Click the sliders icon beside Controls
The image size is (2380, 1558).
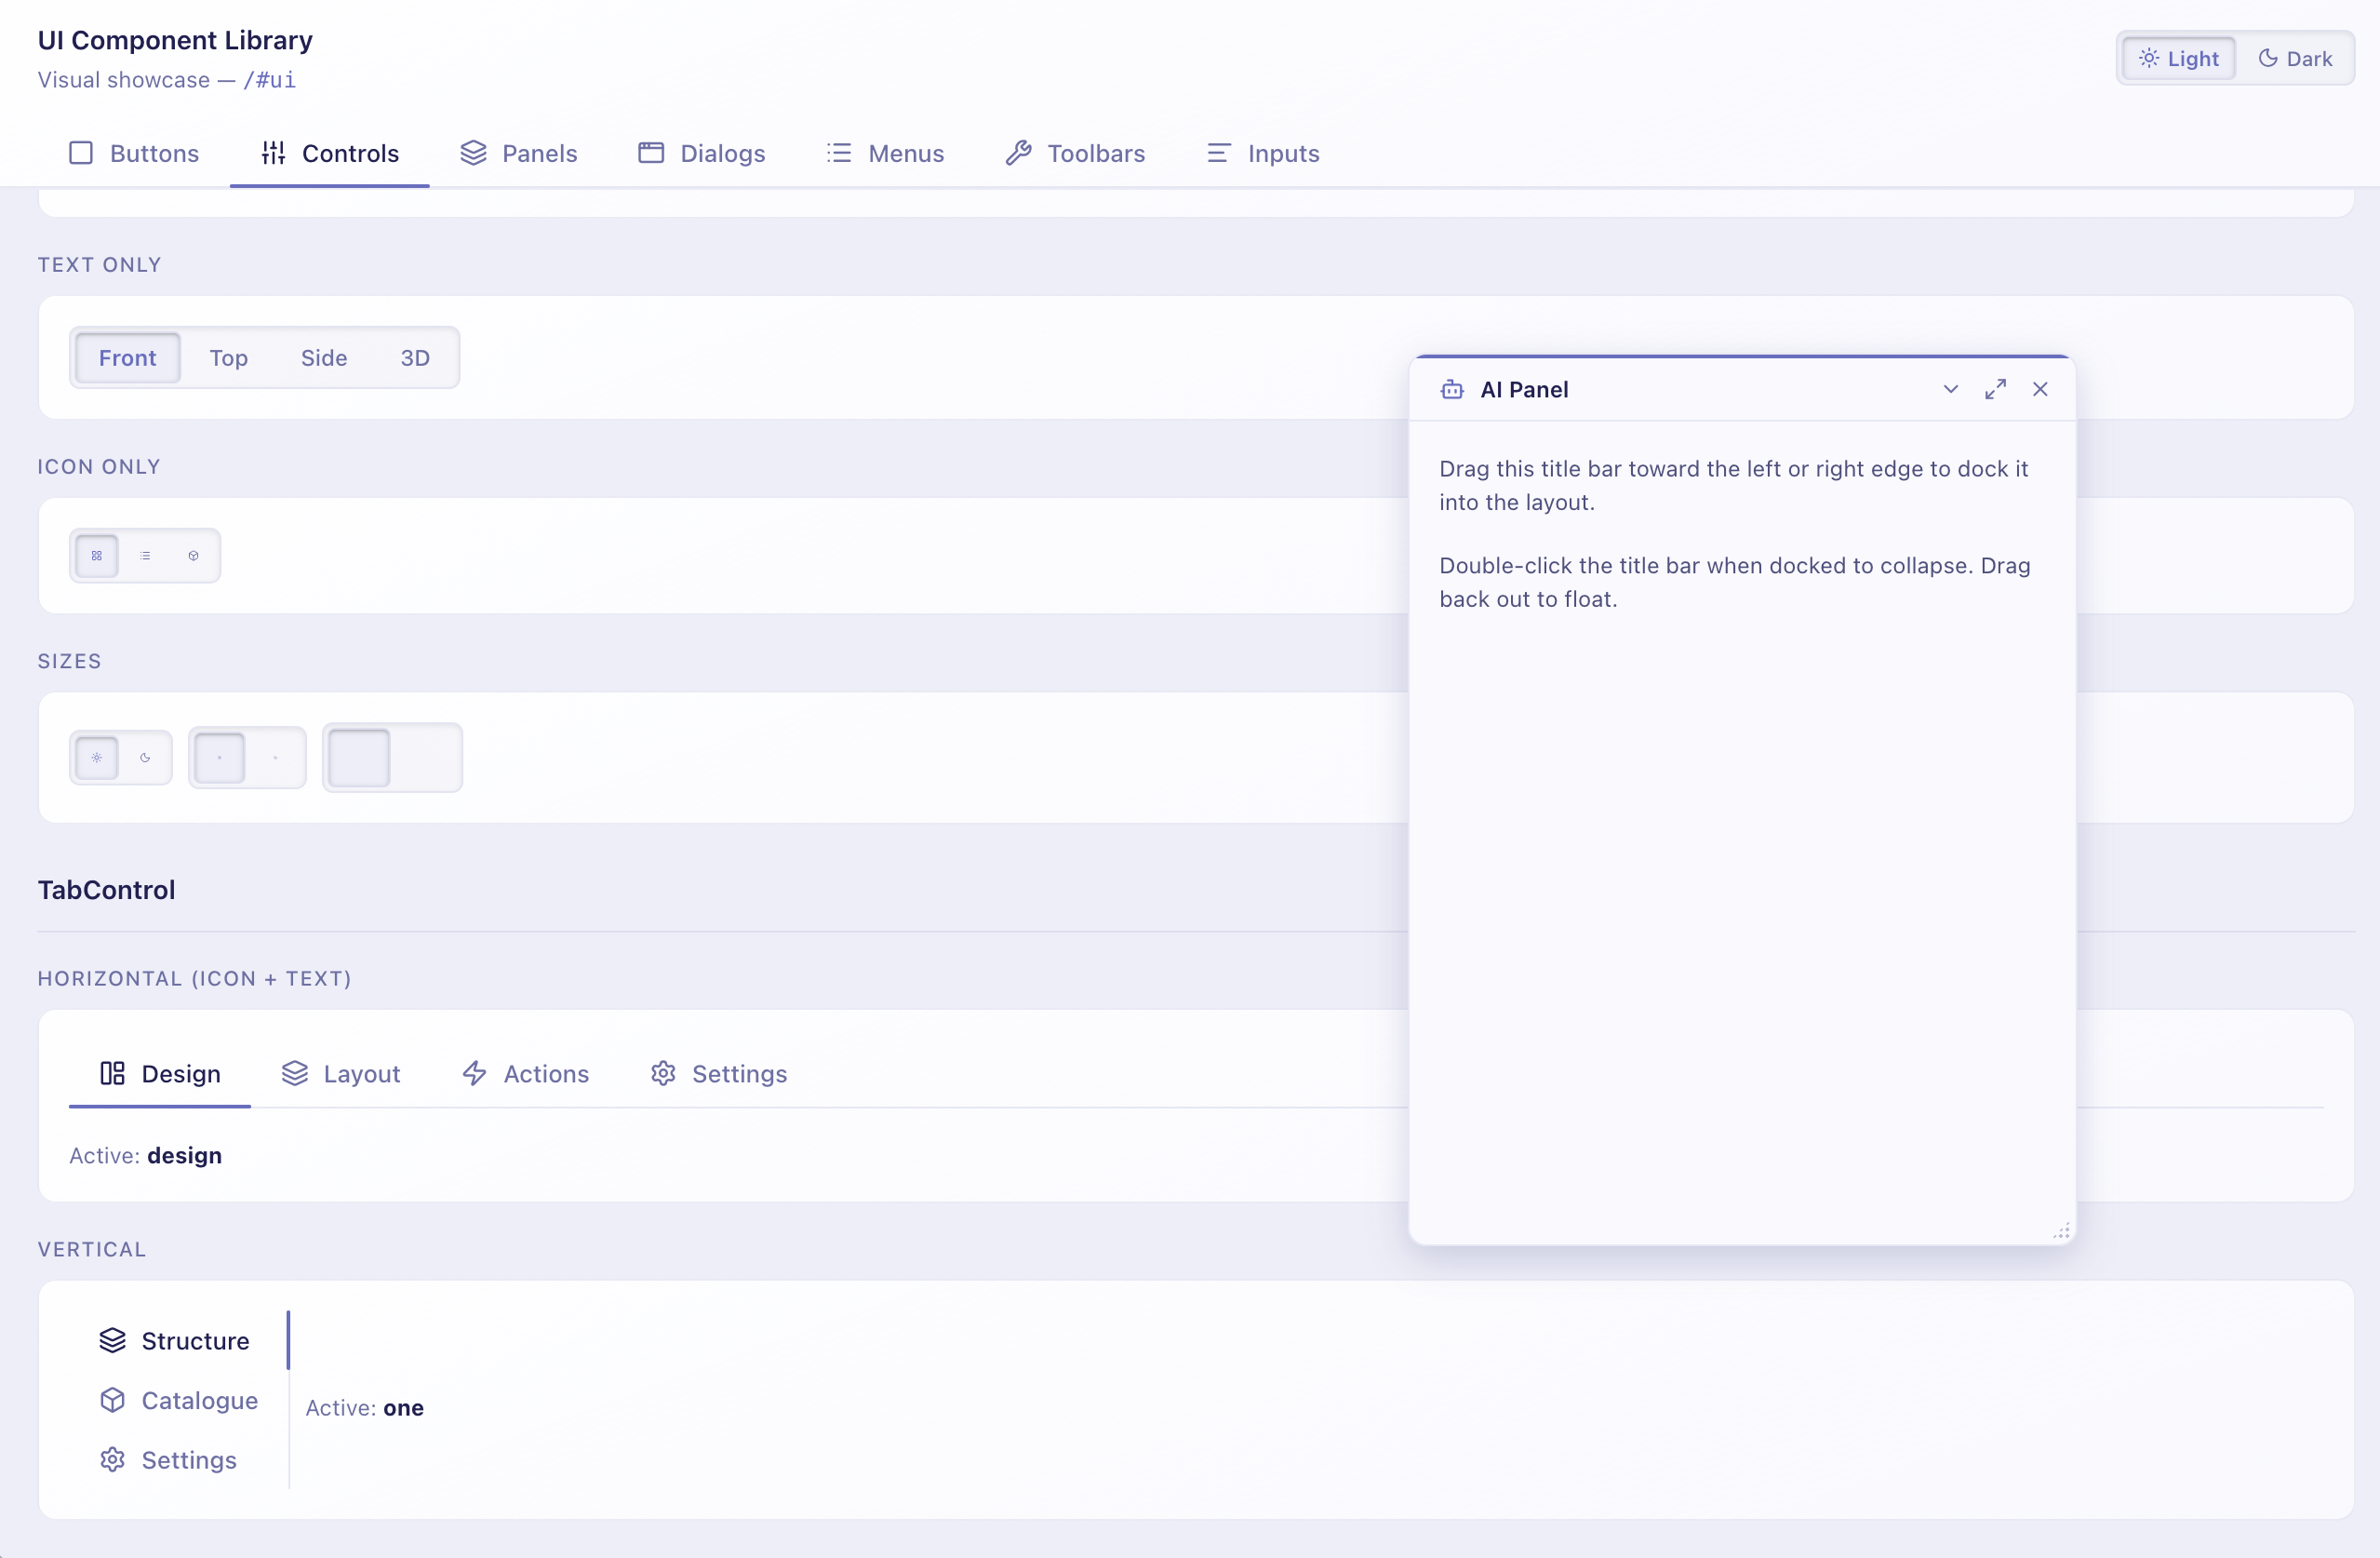click(x=273, y=153)
